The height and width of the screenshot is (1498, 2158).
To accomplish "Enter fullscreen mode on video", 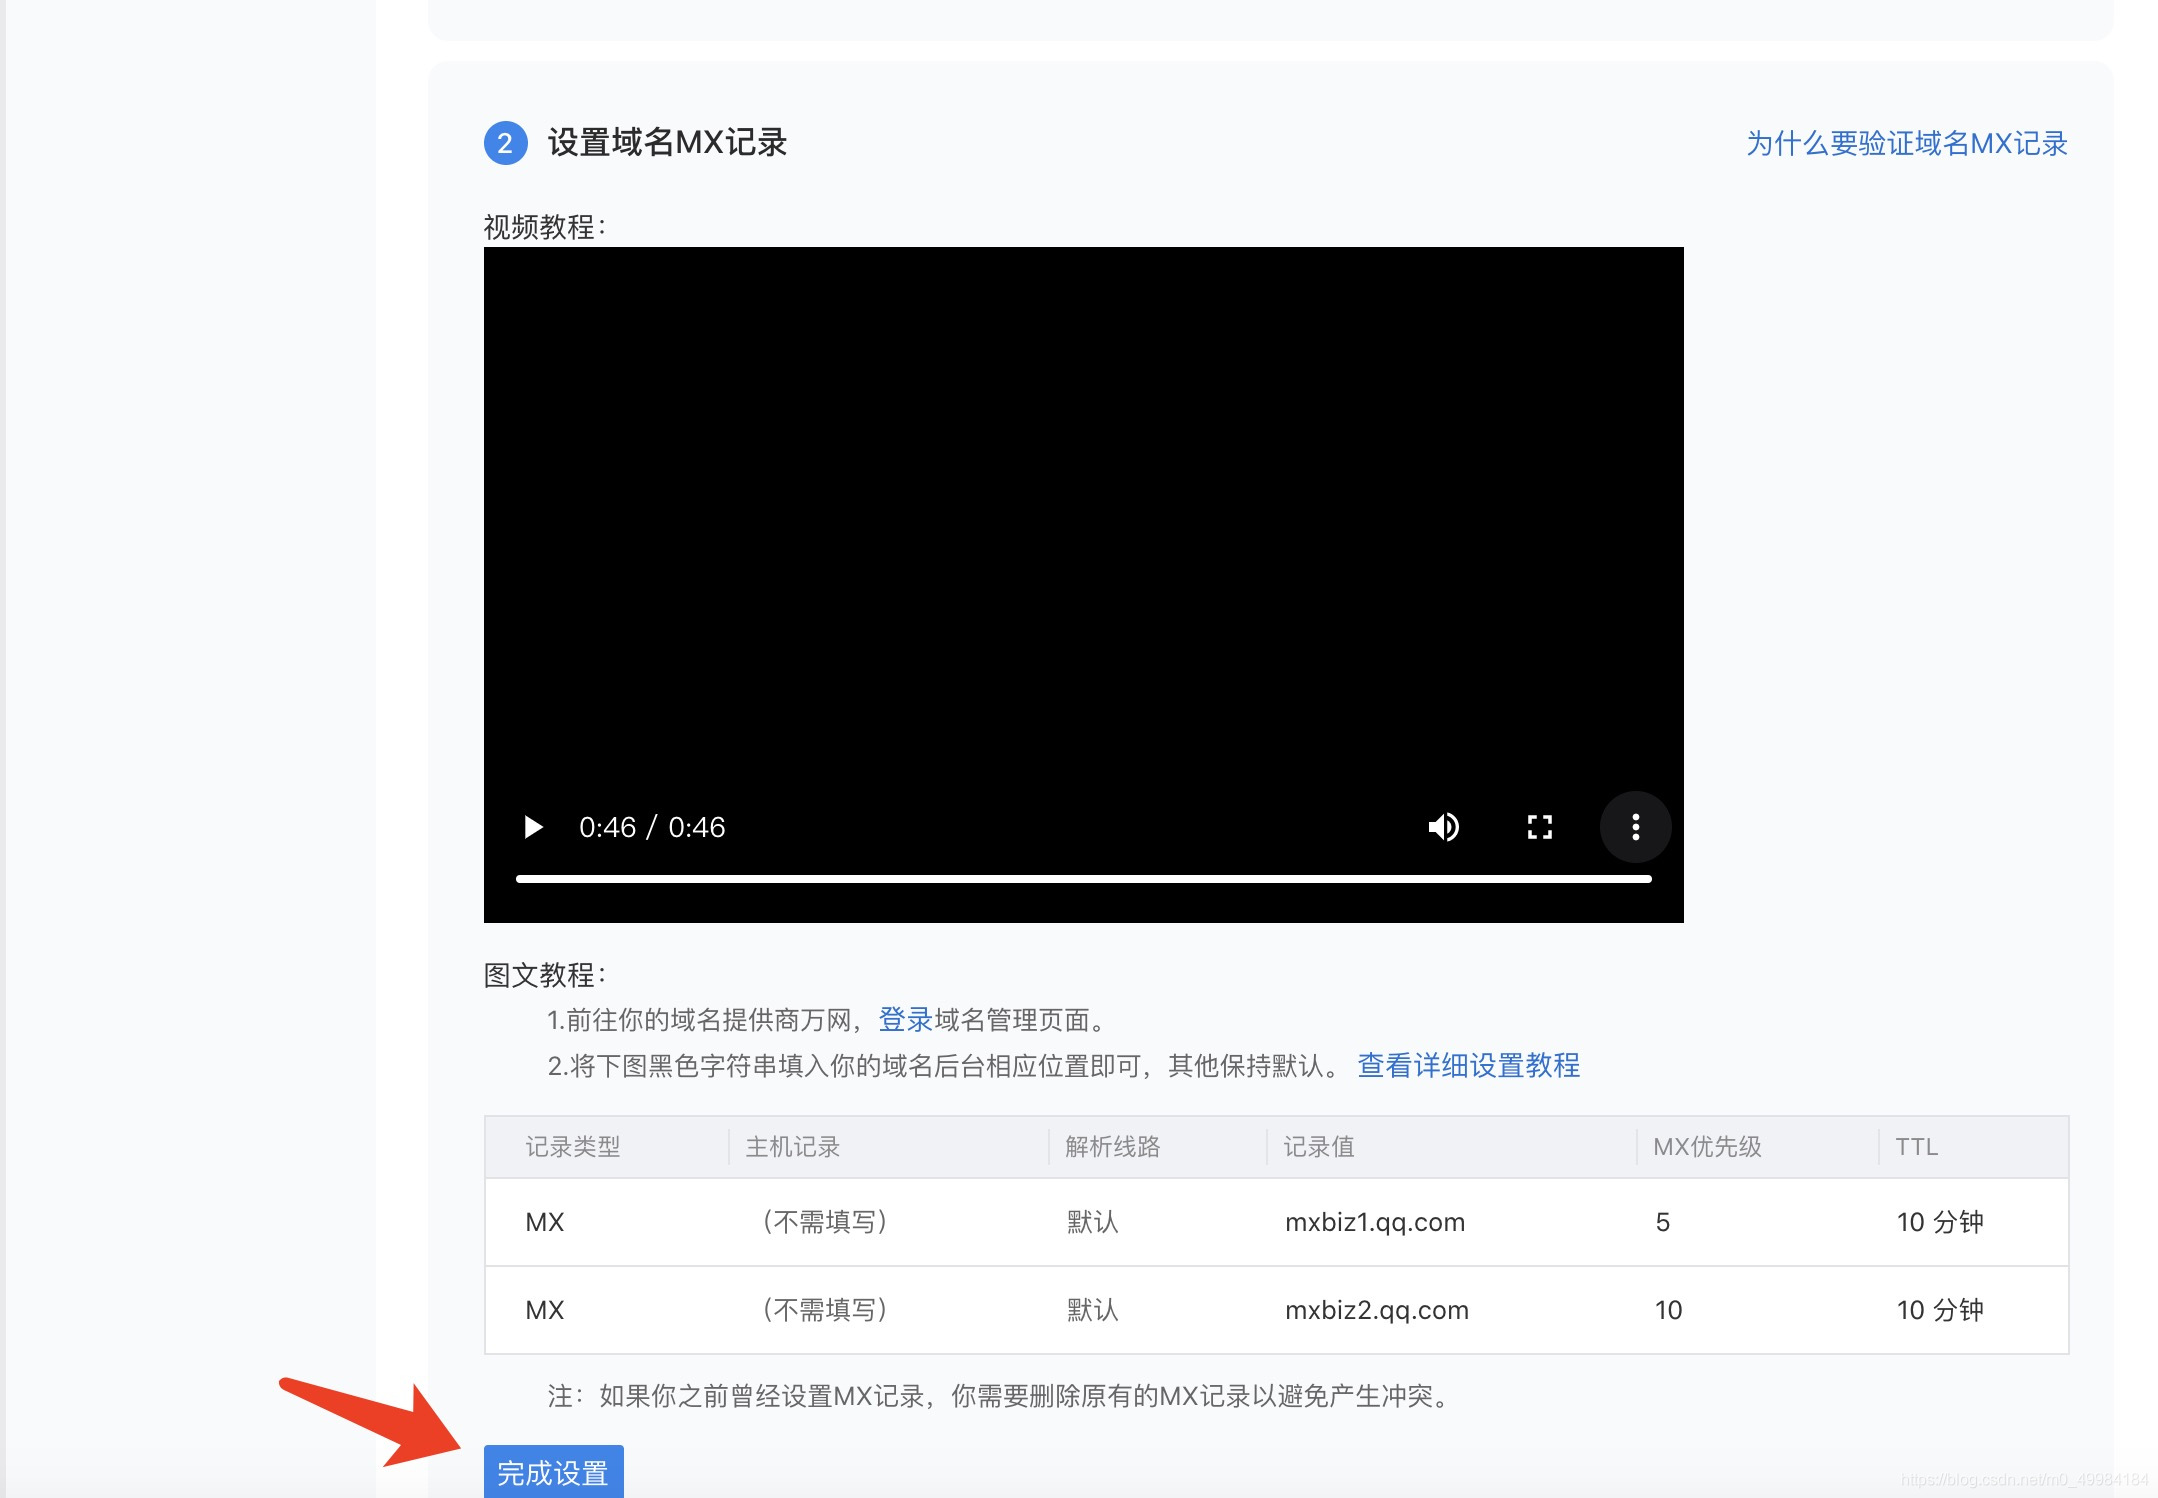I will pos(1539,827).
